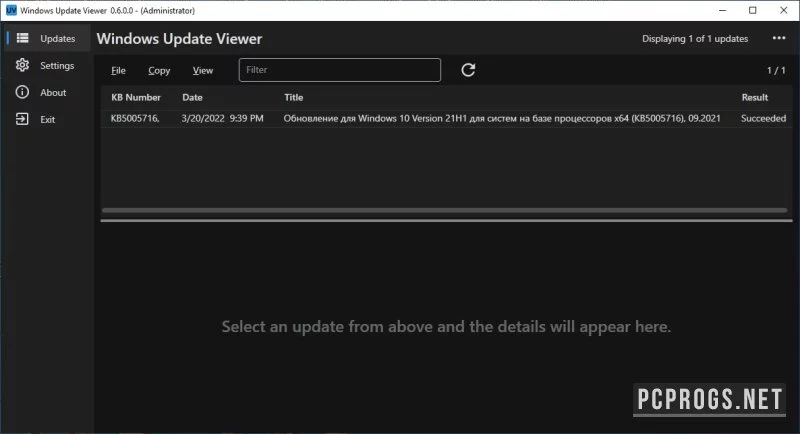800x434 pixels.
Task: Click the 3/20/2022 9:39 PM date cell
Action: point(222,118)
